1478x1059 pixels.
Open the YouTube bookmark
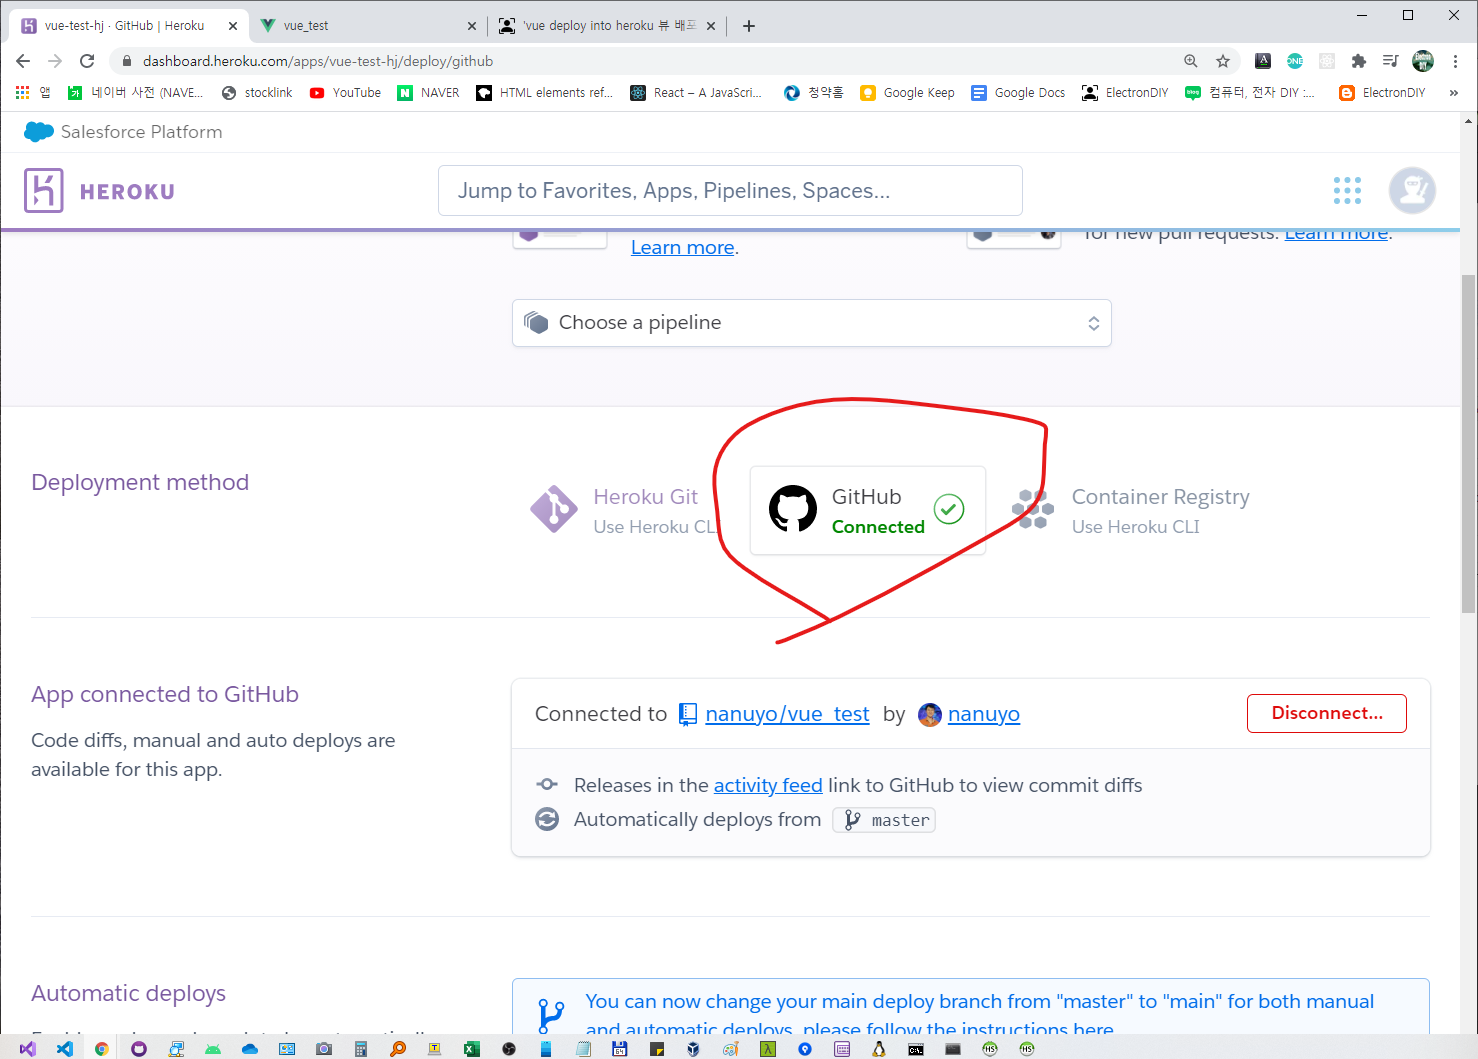[x=345, y=93]
